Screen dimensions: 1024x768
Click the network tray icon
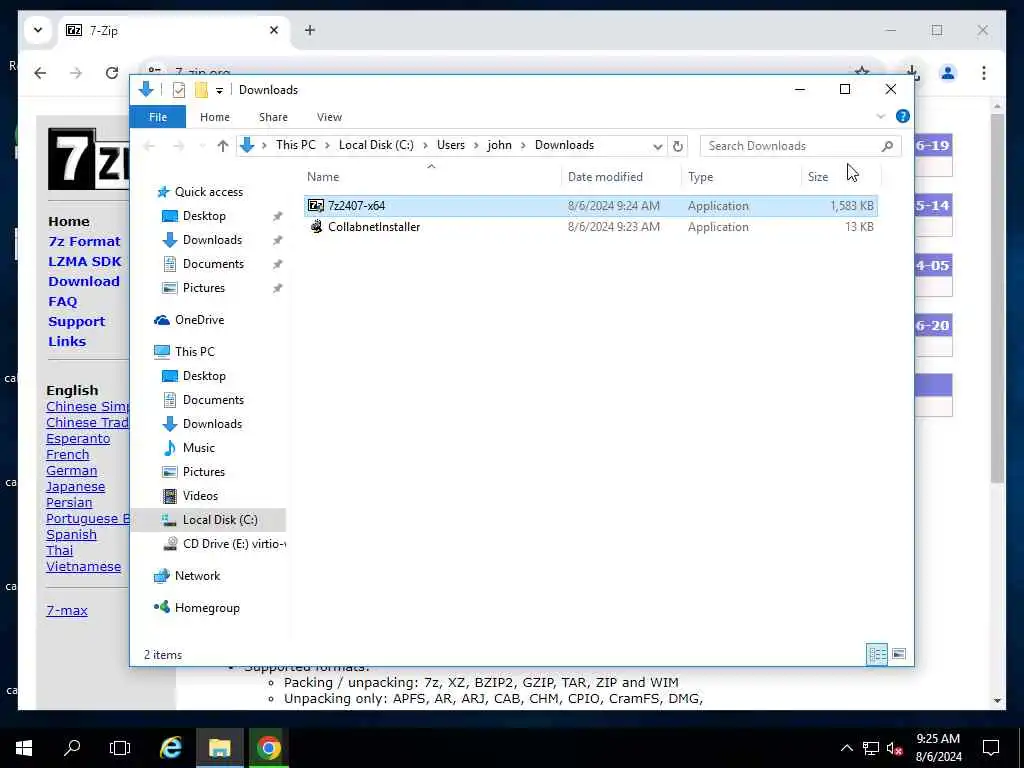(871, 748)
